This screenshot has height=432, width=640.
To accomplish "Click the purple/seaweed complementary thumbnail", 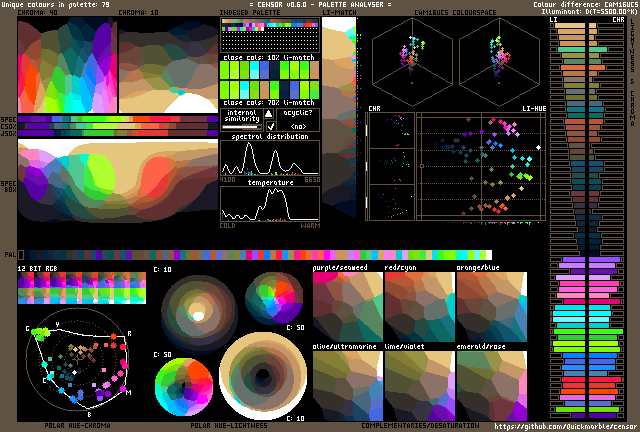I will (x=347, y=305).
